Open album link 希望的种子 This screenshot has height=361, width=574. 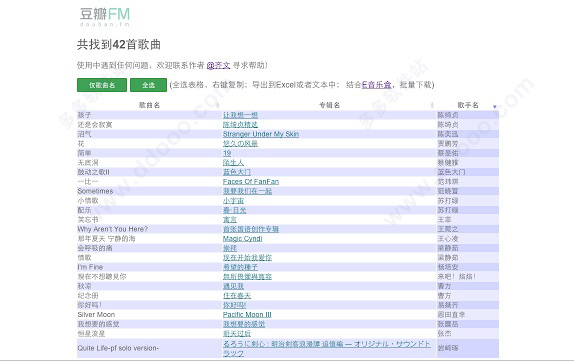click(240, 267)
